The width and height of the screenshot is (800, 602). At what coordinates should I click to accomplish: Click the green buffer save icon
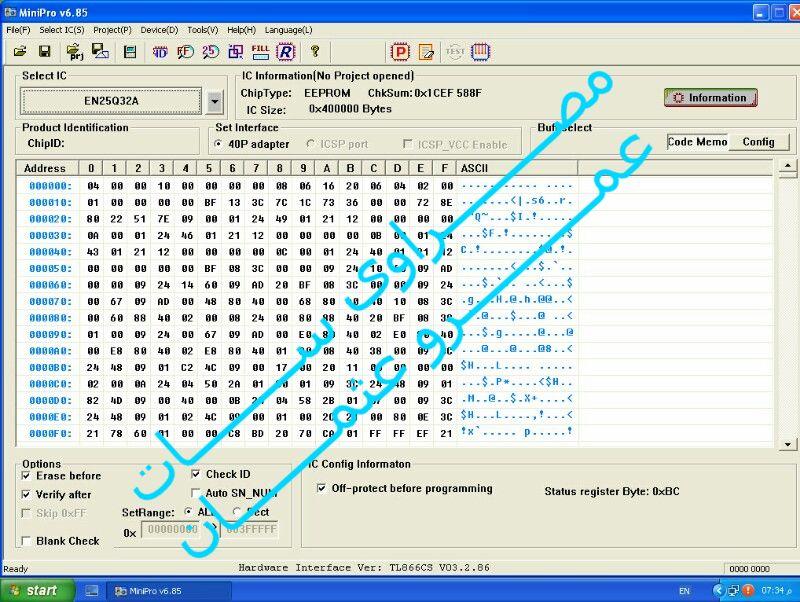[x=130, y=52]
